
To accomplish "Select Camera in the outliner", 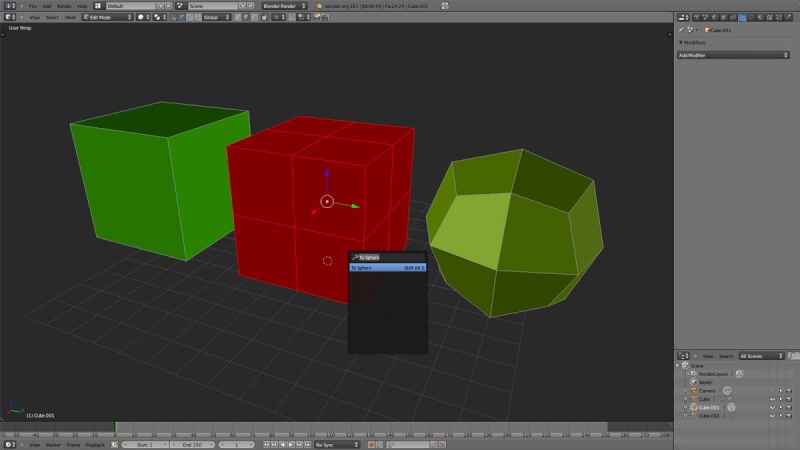I will pyautogui.click(x=707, y=390).
